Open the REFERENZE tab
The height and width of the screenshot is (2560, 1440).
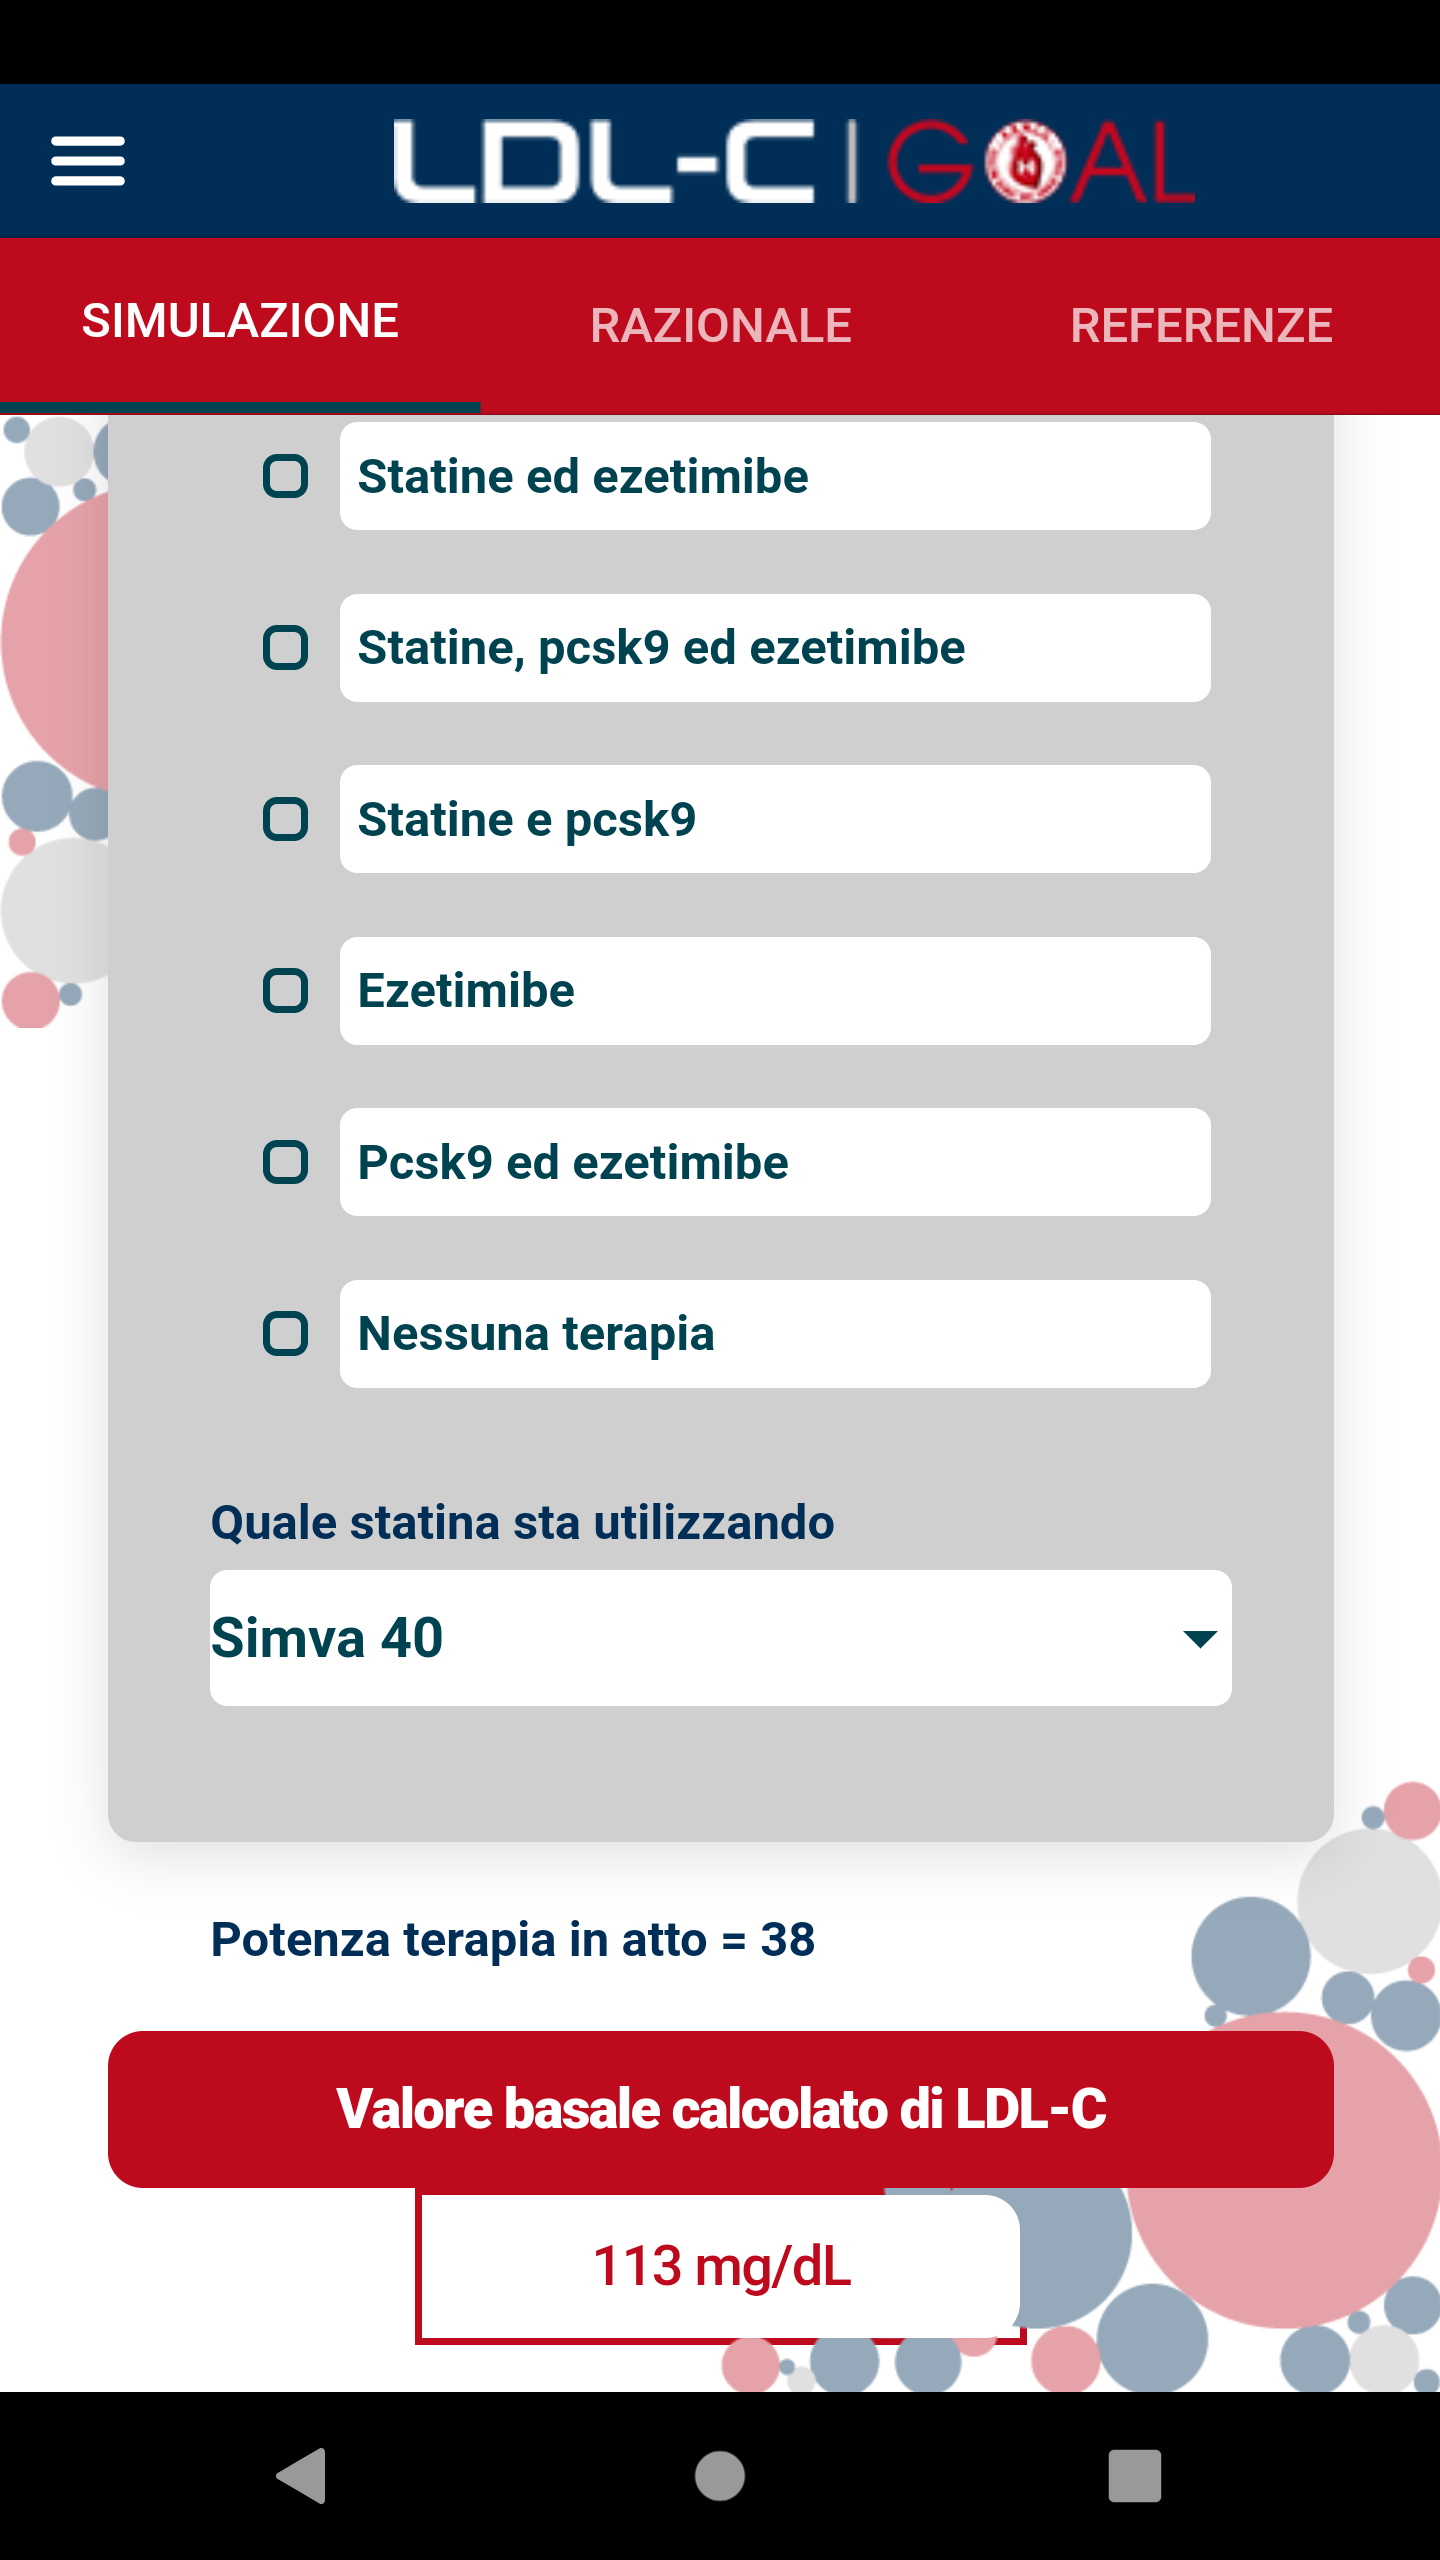[x=1201, y=326]
